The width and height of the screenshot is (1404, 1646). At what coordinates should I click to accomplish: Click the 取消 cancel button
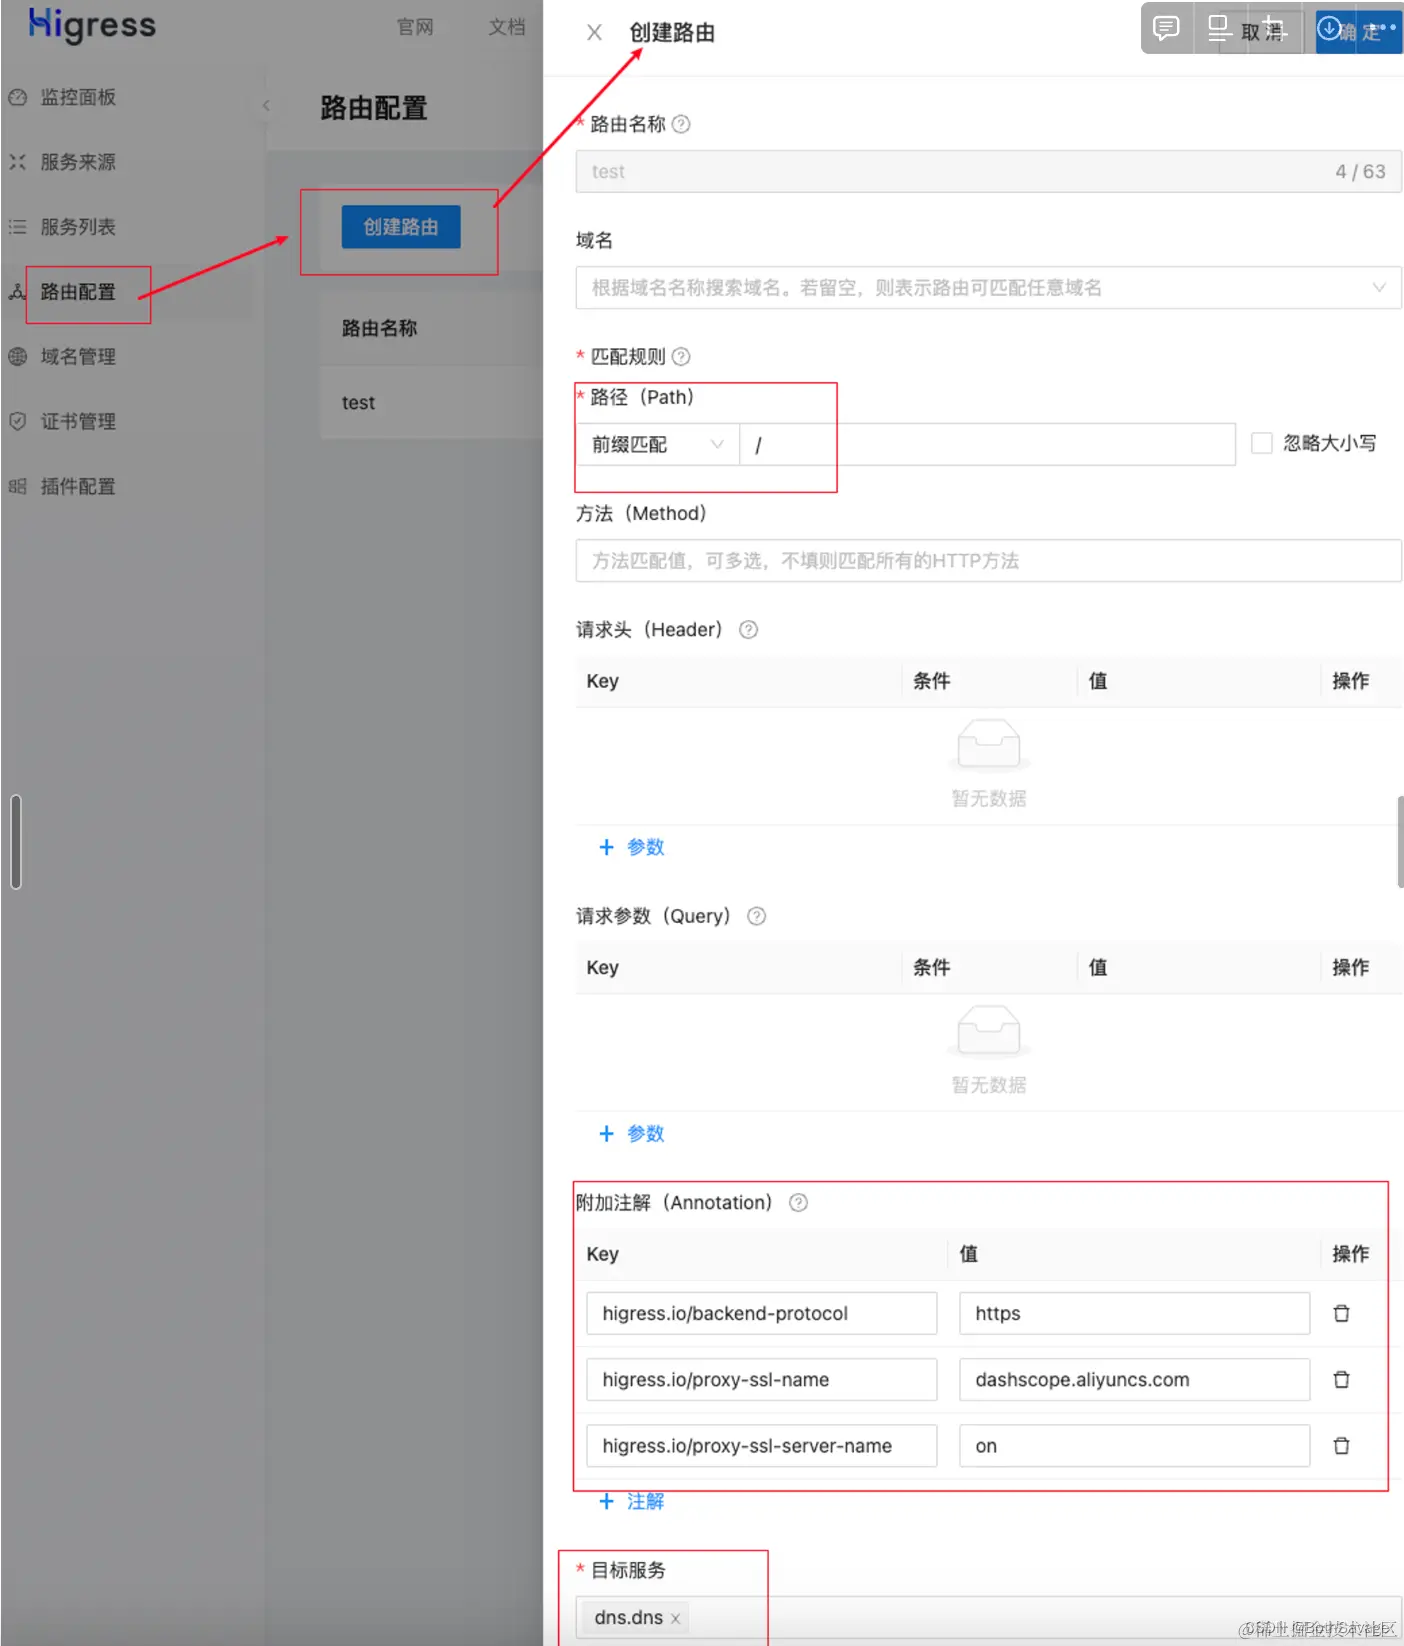pyautogui.click(x=1262, y=32)
